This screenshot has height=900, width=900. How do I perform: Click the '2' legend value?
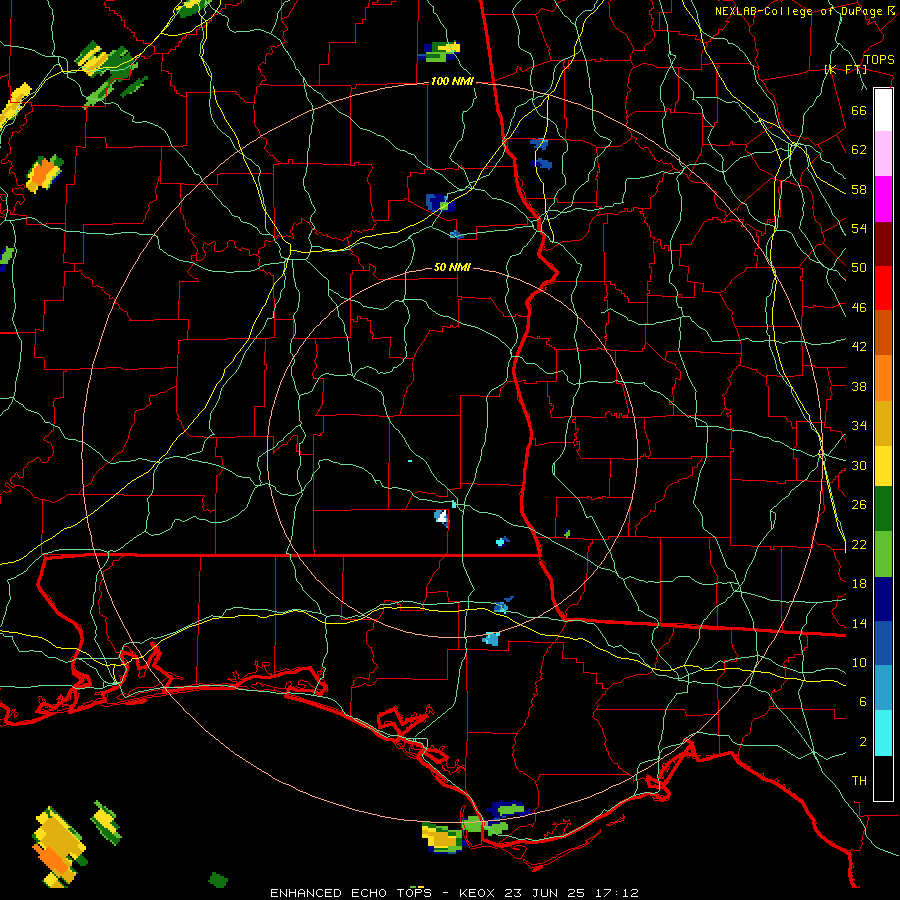[x=863, y=741]
